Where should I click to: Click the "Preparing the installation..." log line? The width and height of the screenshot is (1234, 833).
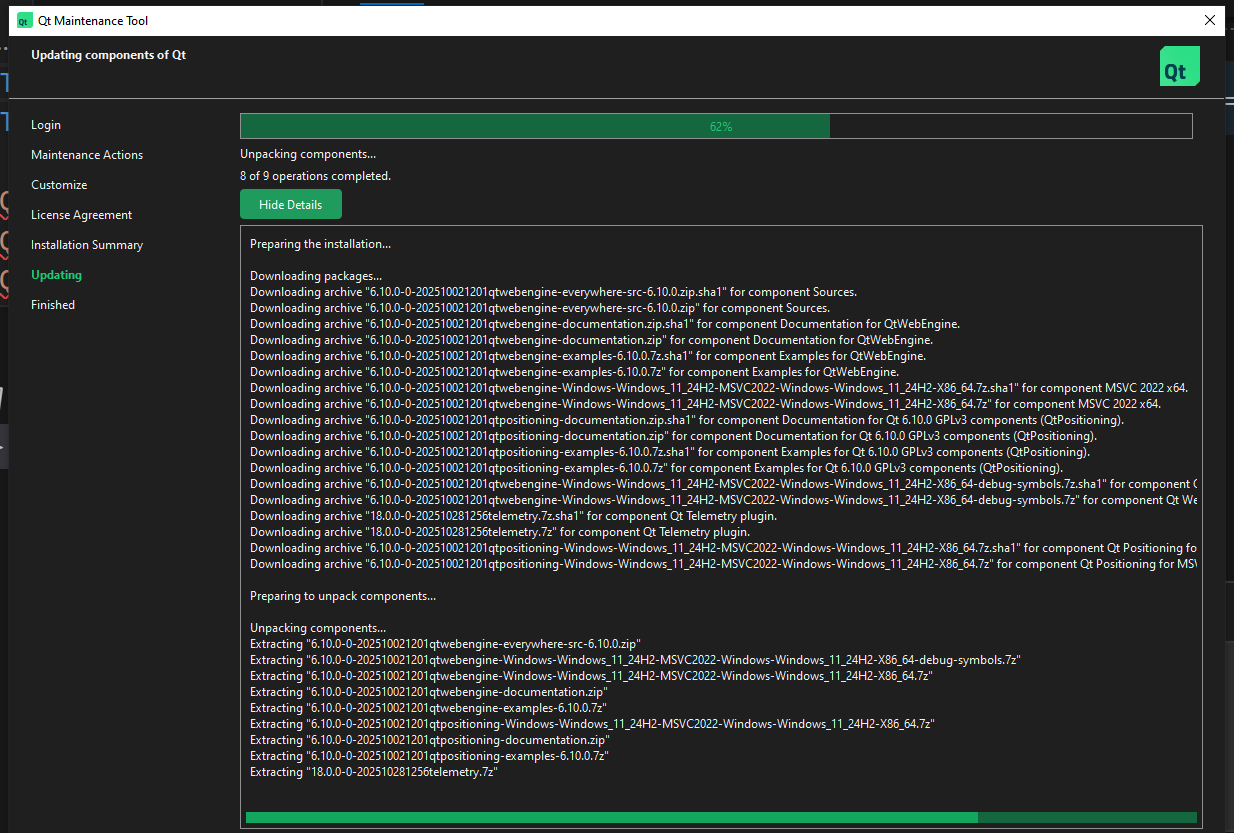[x=320, y=244]
